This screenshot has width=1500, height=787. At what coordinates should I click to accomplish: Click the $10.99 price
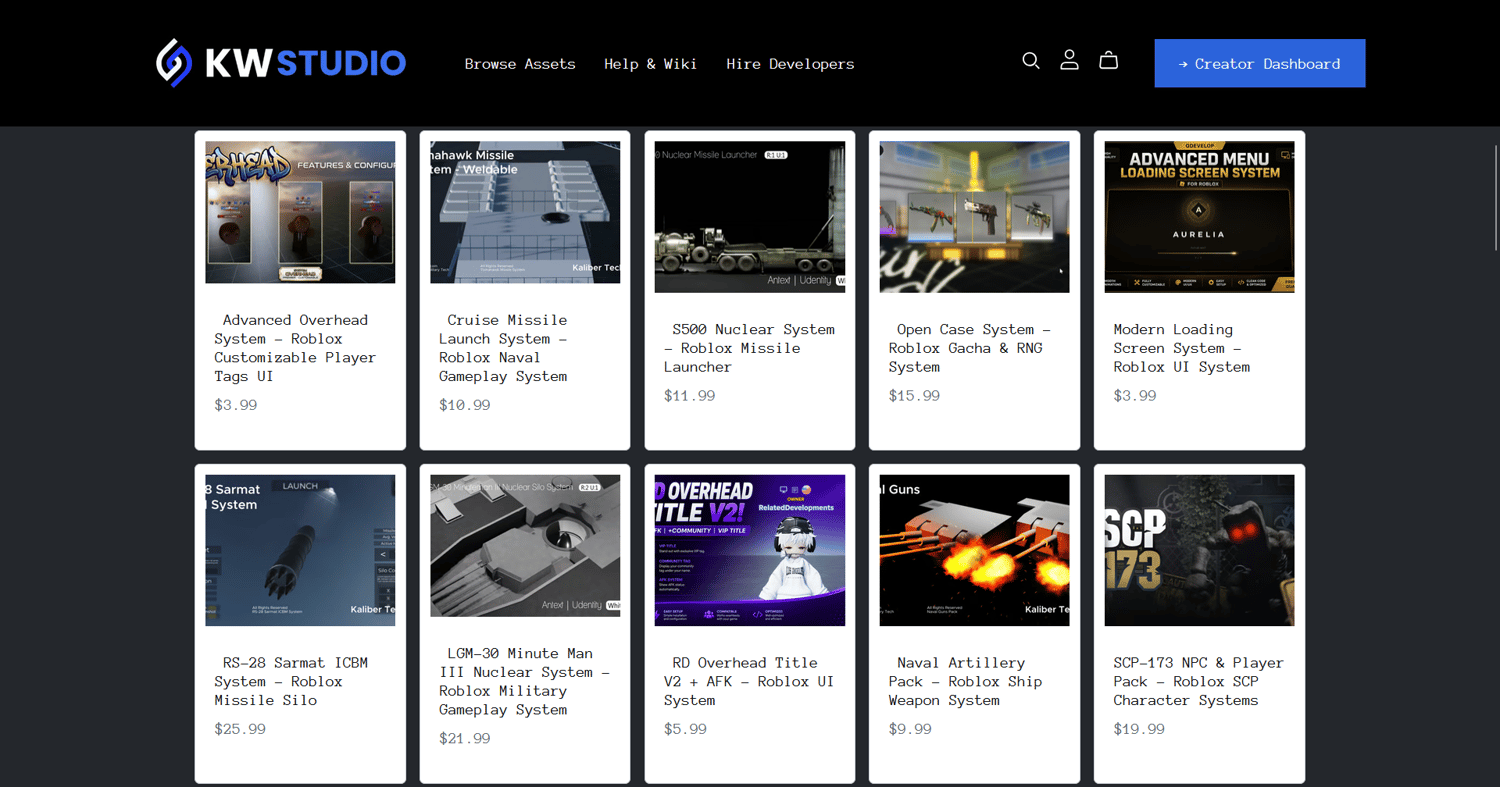tap(465, 405)
